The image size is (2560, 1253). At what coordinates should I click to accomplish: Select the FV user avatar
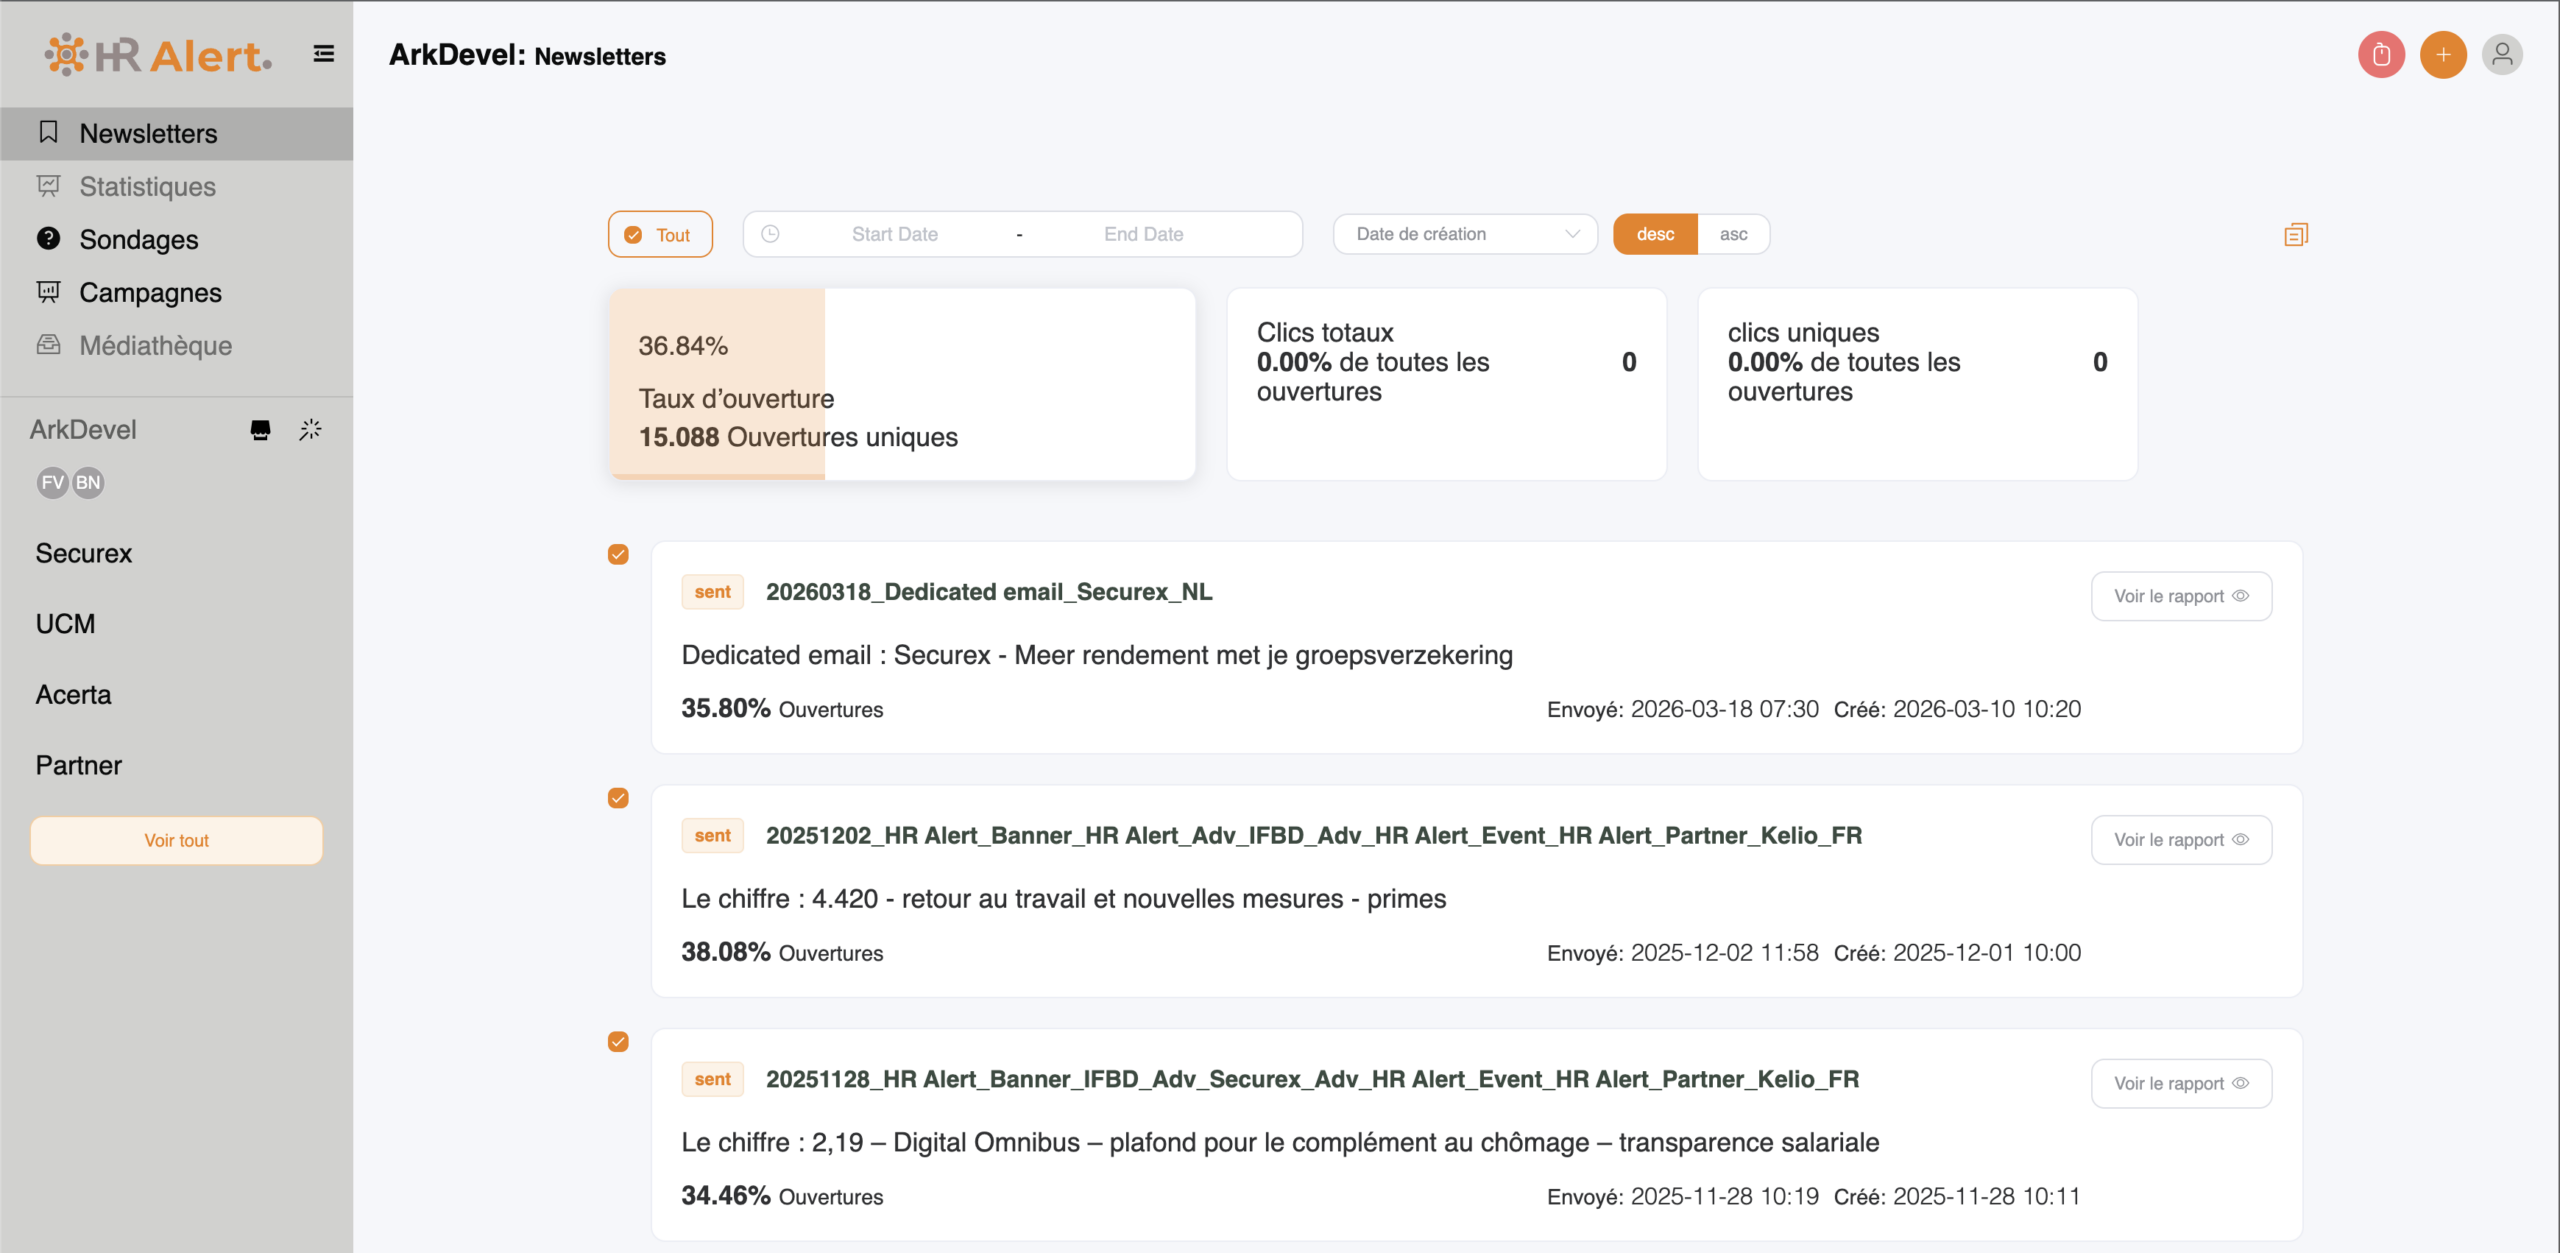[53, 483]
